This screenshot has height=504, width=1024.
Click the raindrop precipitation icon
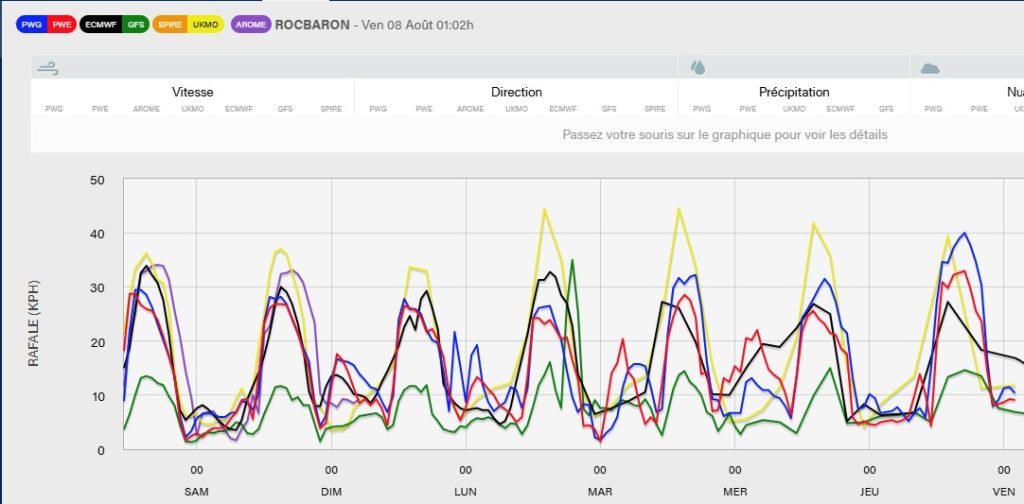698,68
